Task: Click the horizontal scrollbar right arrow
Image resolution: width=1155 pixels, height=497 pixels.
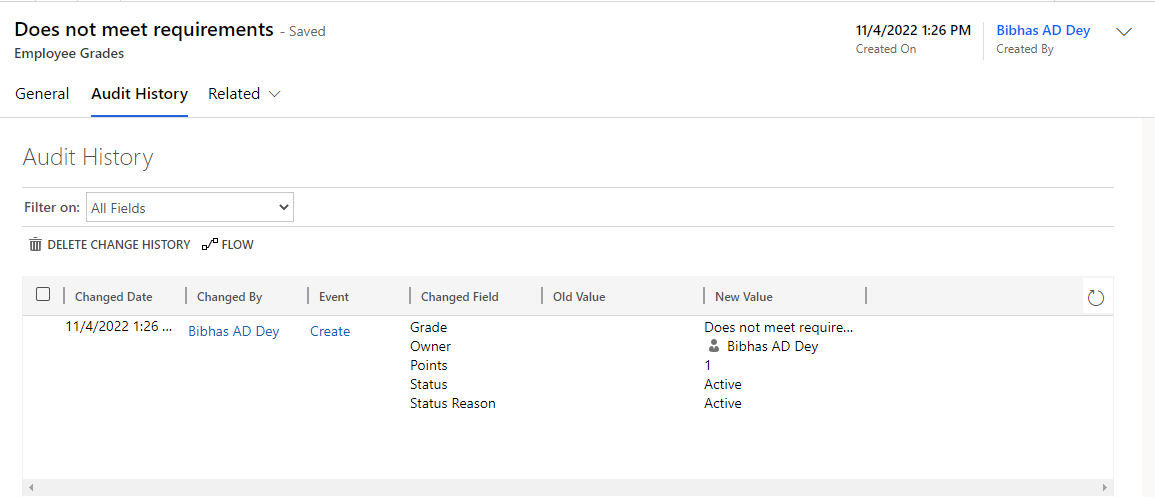Action: click(1104, 487)
